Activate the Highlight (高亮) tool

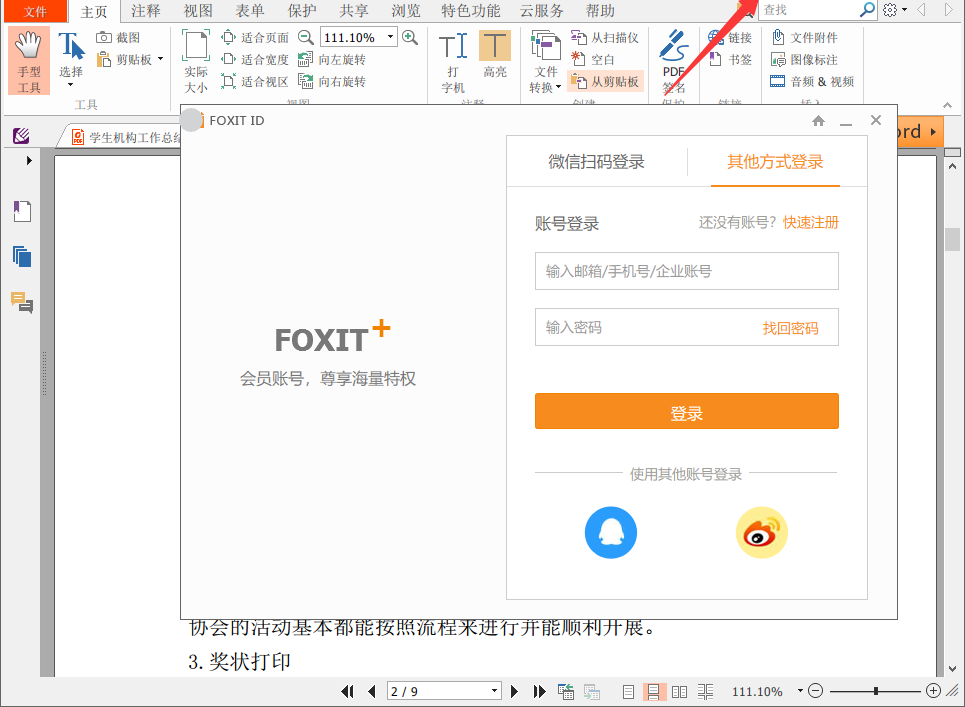click(x=494, y=55)
